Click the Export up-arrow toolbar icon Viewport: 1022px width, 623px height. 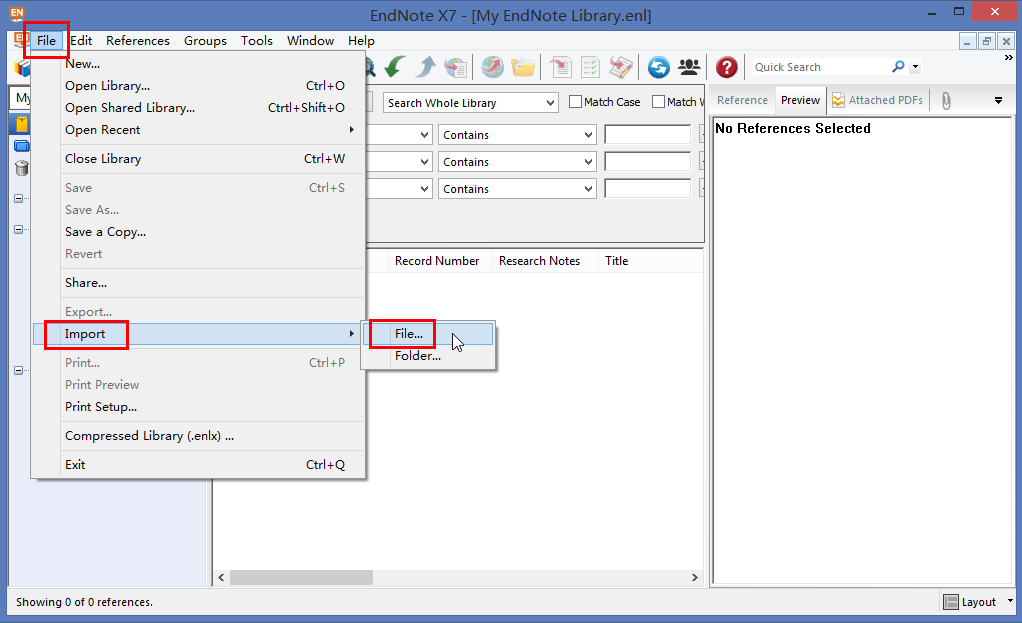coord(426,66)
